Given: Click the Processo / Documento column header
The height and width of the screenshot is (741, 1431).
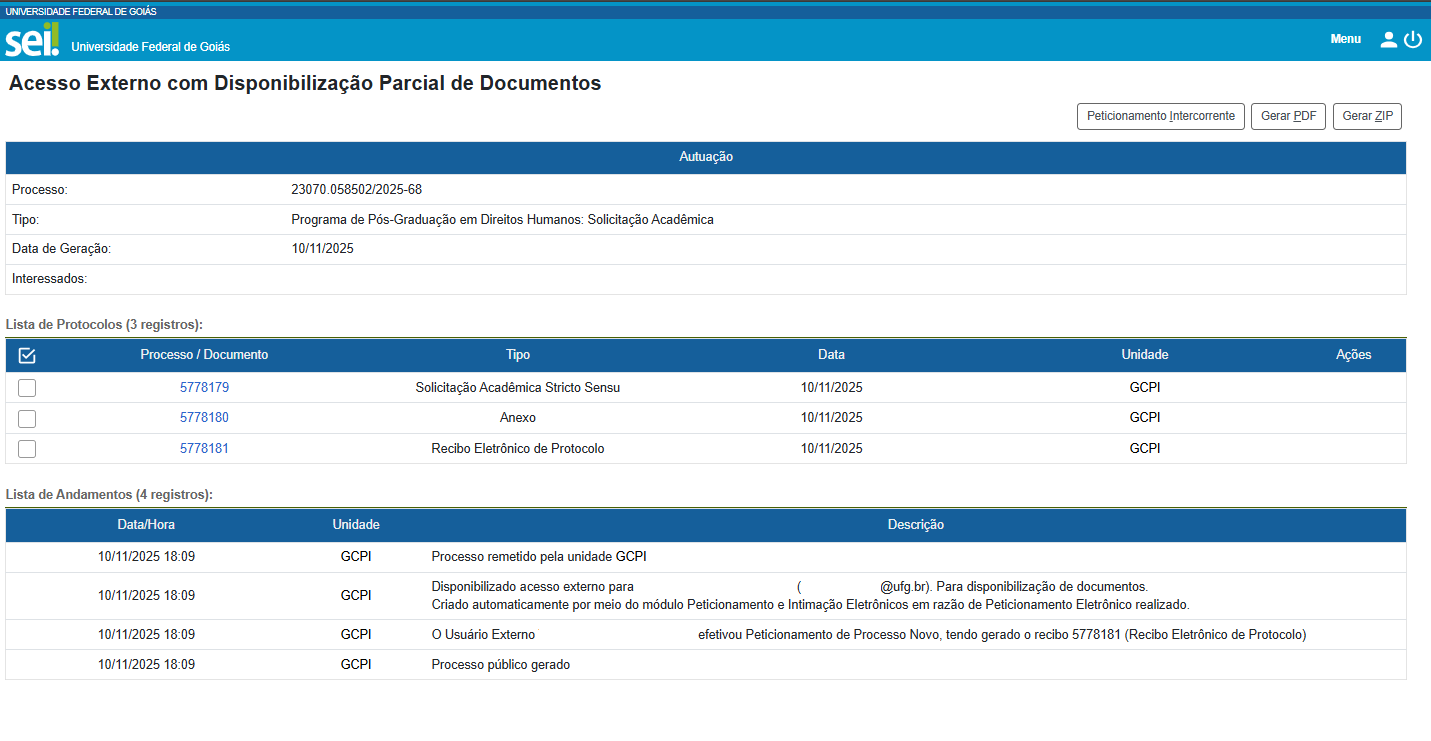Looking at the screenshot, I should [x=204, y=355].
